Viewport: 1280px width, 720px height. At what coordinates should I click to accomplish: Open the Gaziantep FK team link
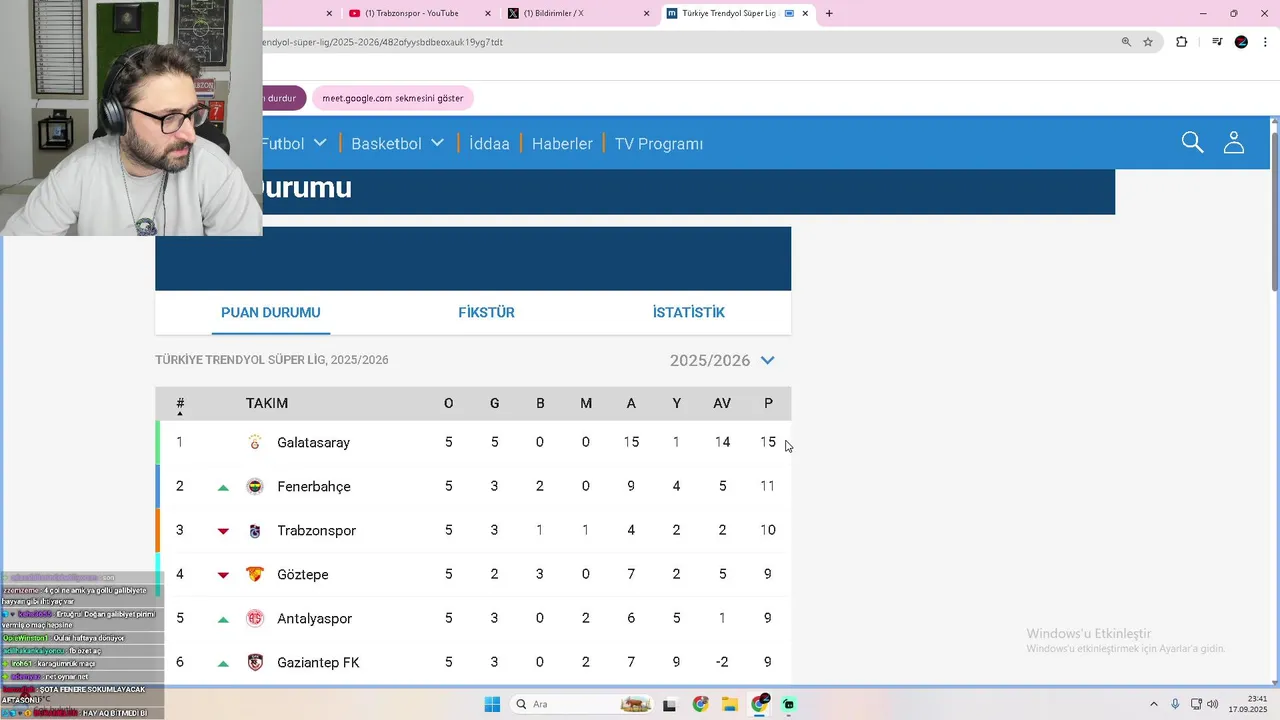(x=318, y=662)
